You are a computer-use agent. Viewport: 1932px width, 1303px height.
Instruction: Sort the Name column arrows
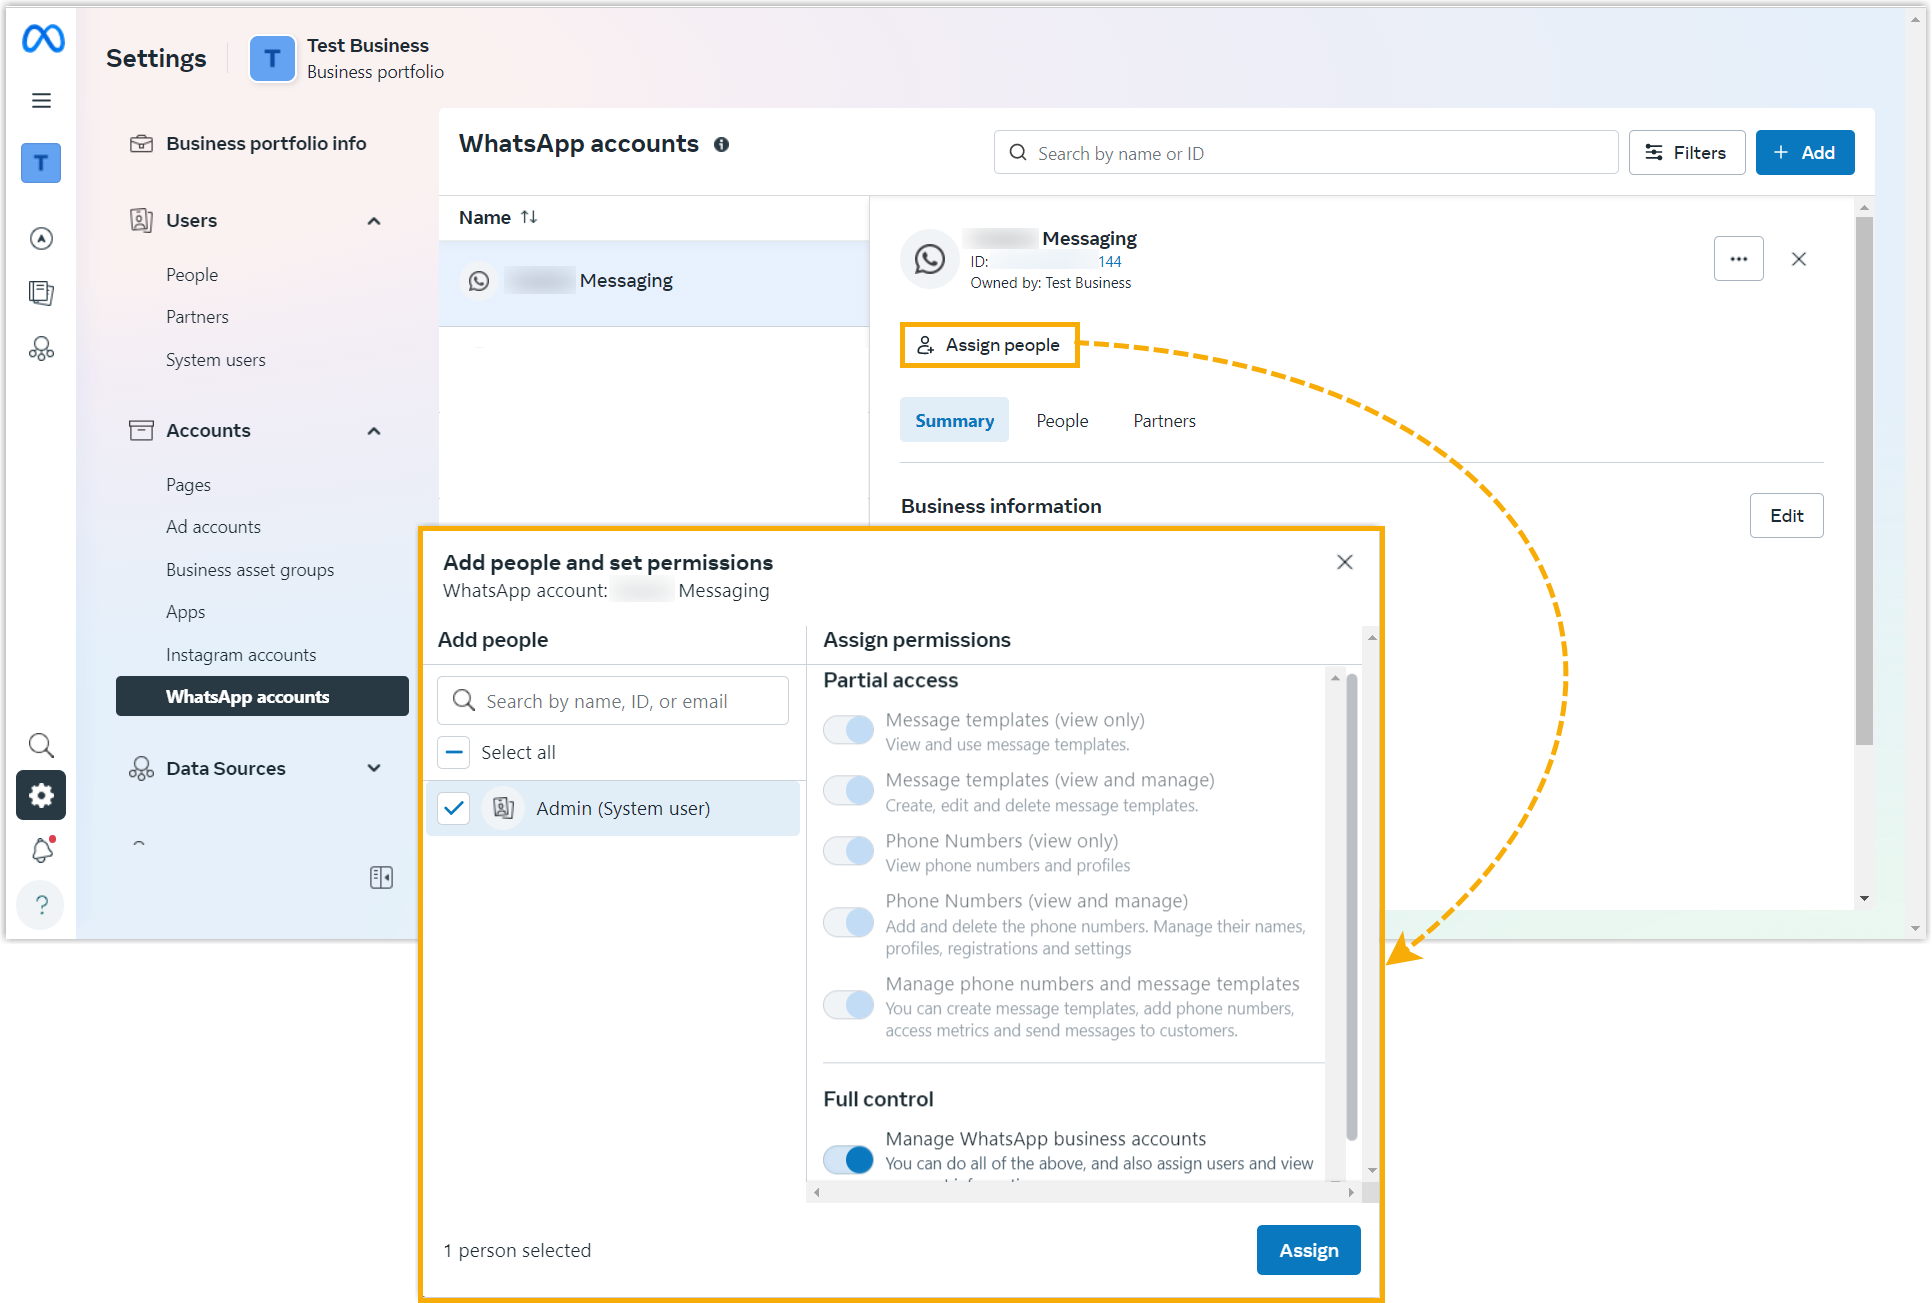point(529,217)
